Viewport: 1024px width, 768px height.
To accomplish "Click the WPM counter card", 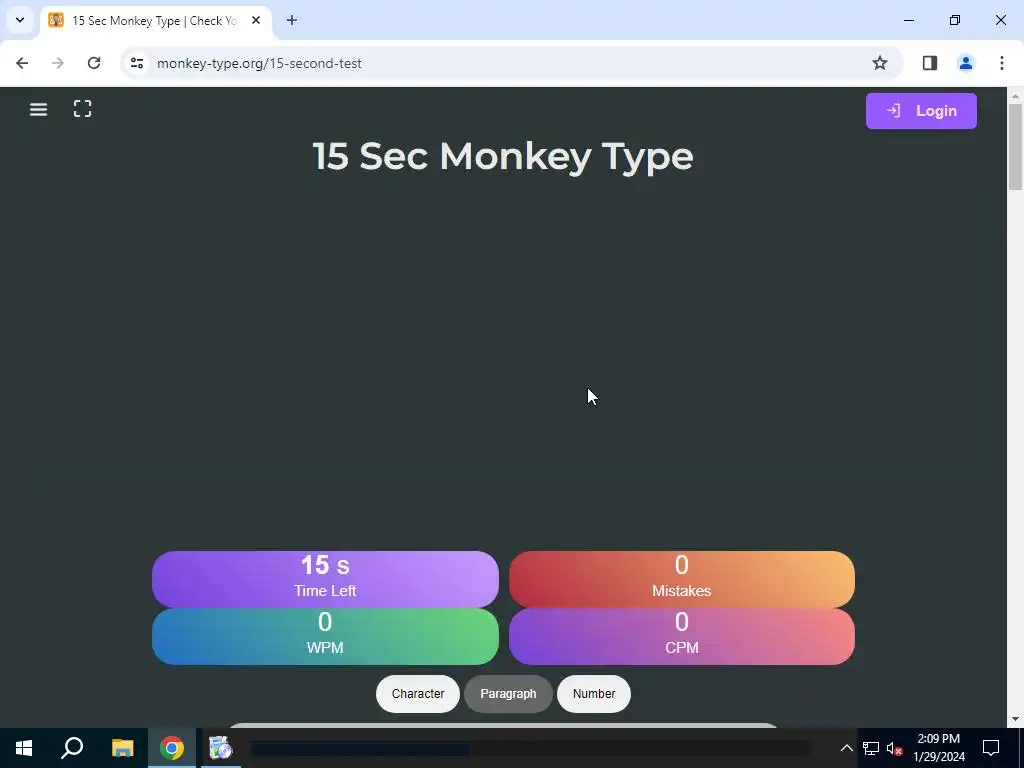I will click(x=325, y=637).
